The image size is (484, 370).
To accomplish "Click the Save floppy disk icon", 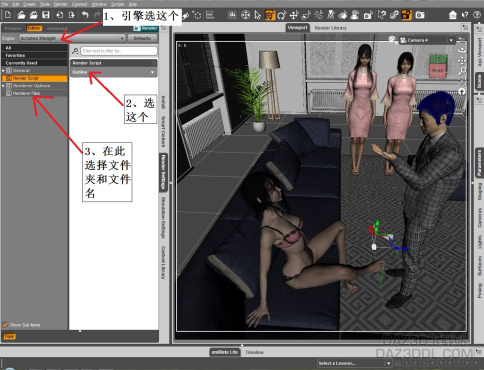I will click(46, 15).
